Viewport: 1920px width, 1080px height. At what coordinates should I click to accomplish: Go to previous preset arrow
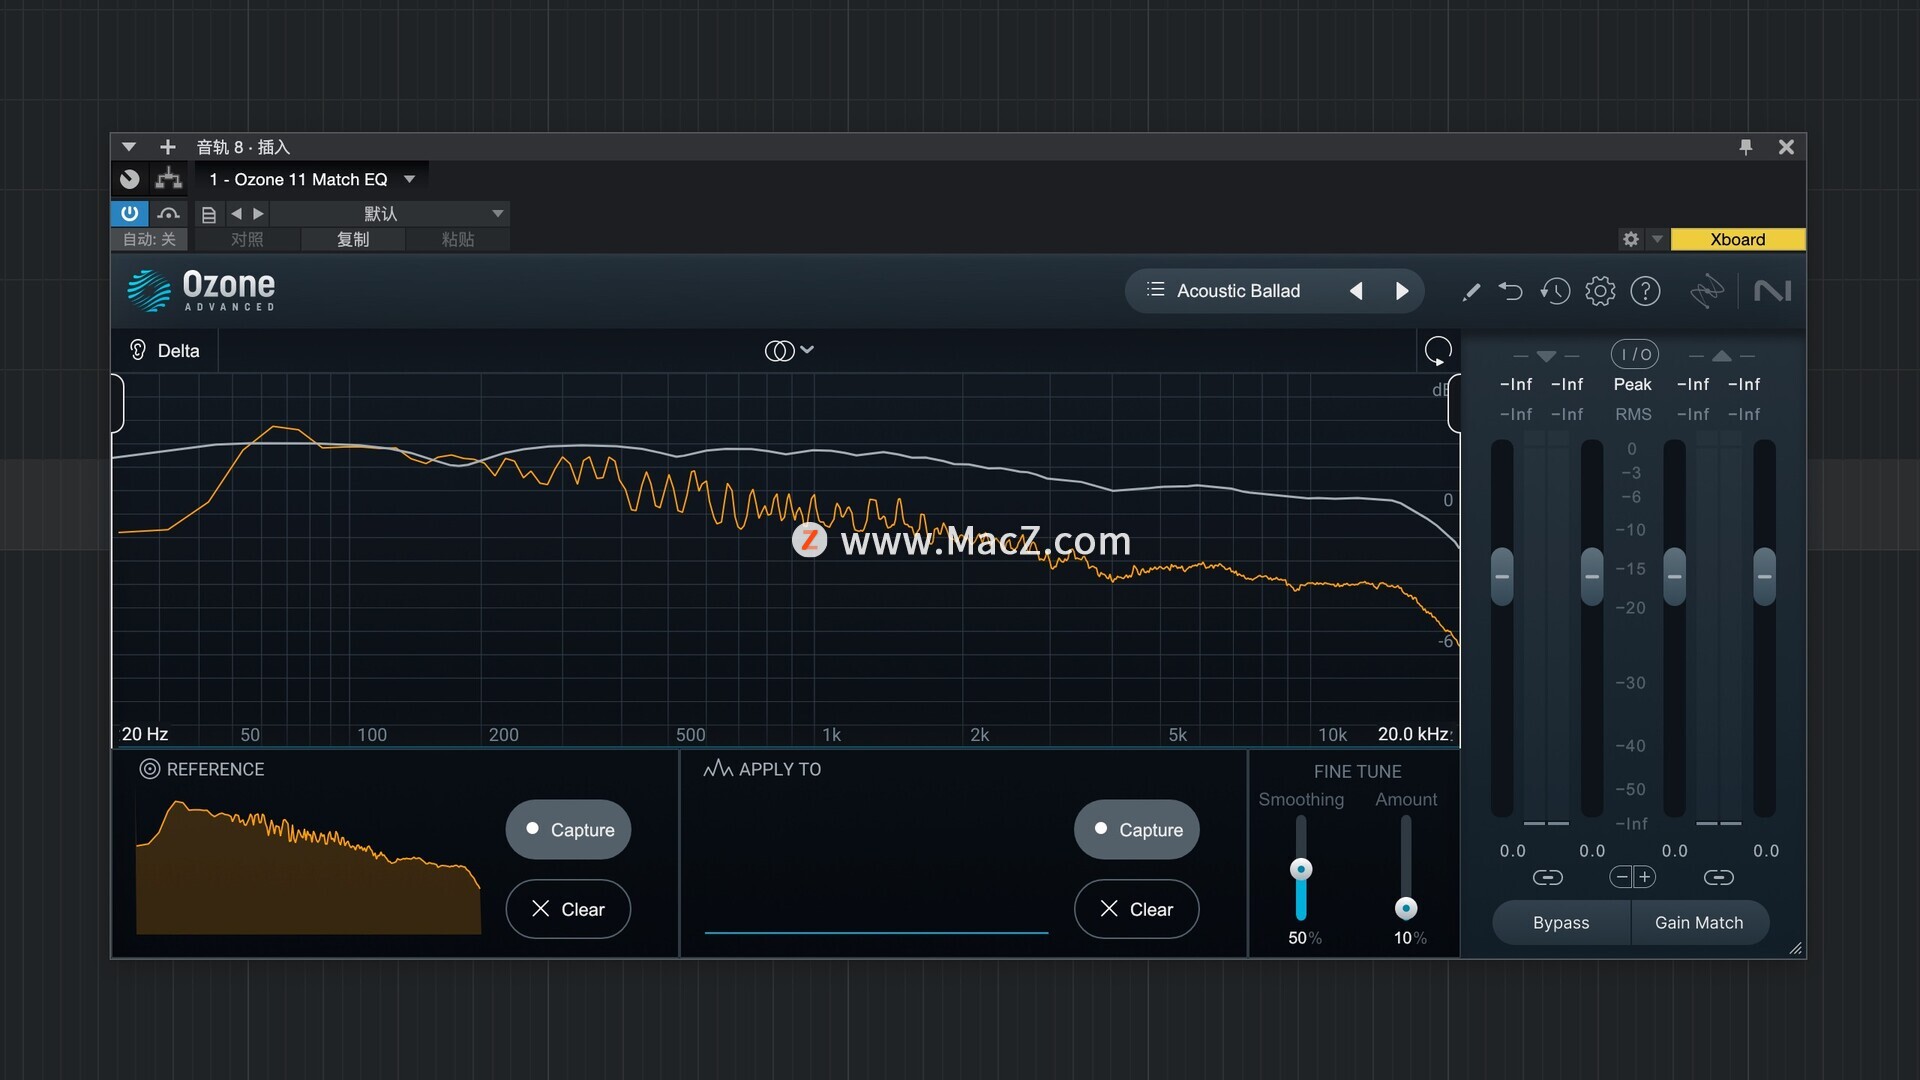[x=1356, y=291]
